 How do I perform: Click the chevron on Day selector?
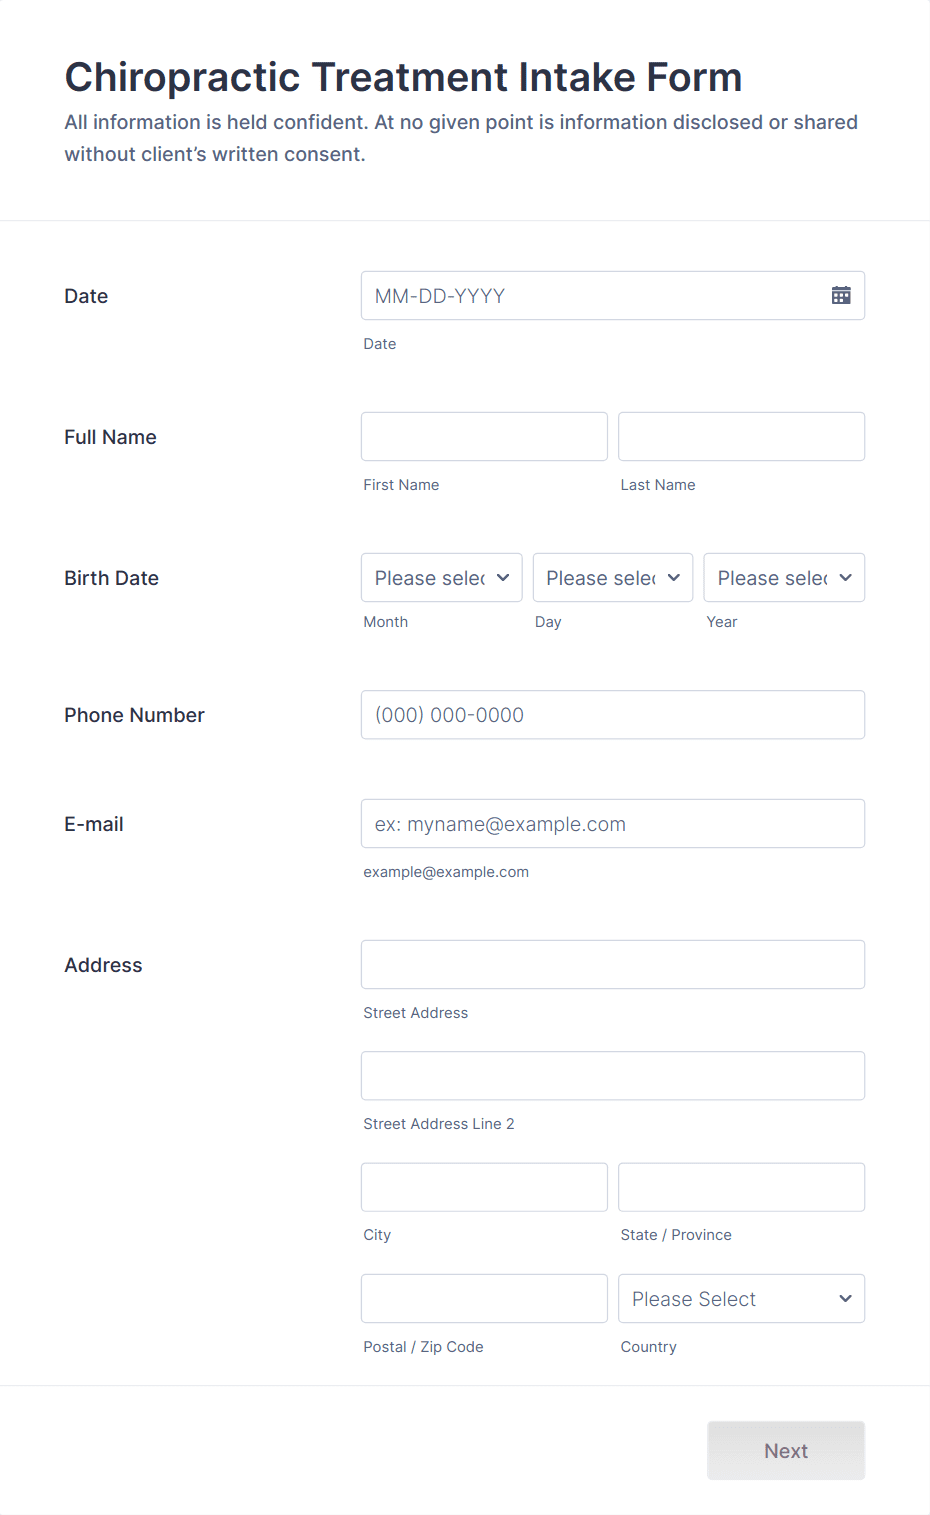(674, 577)
